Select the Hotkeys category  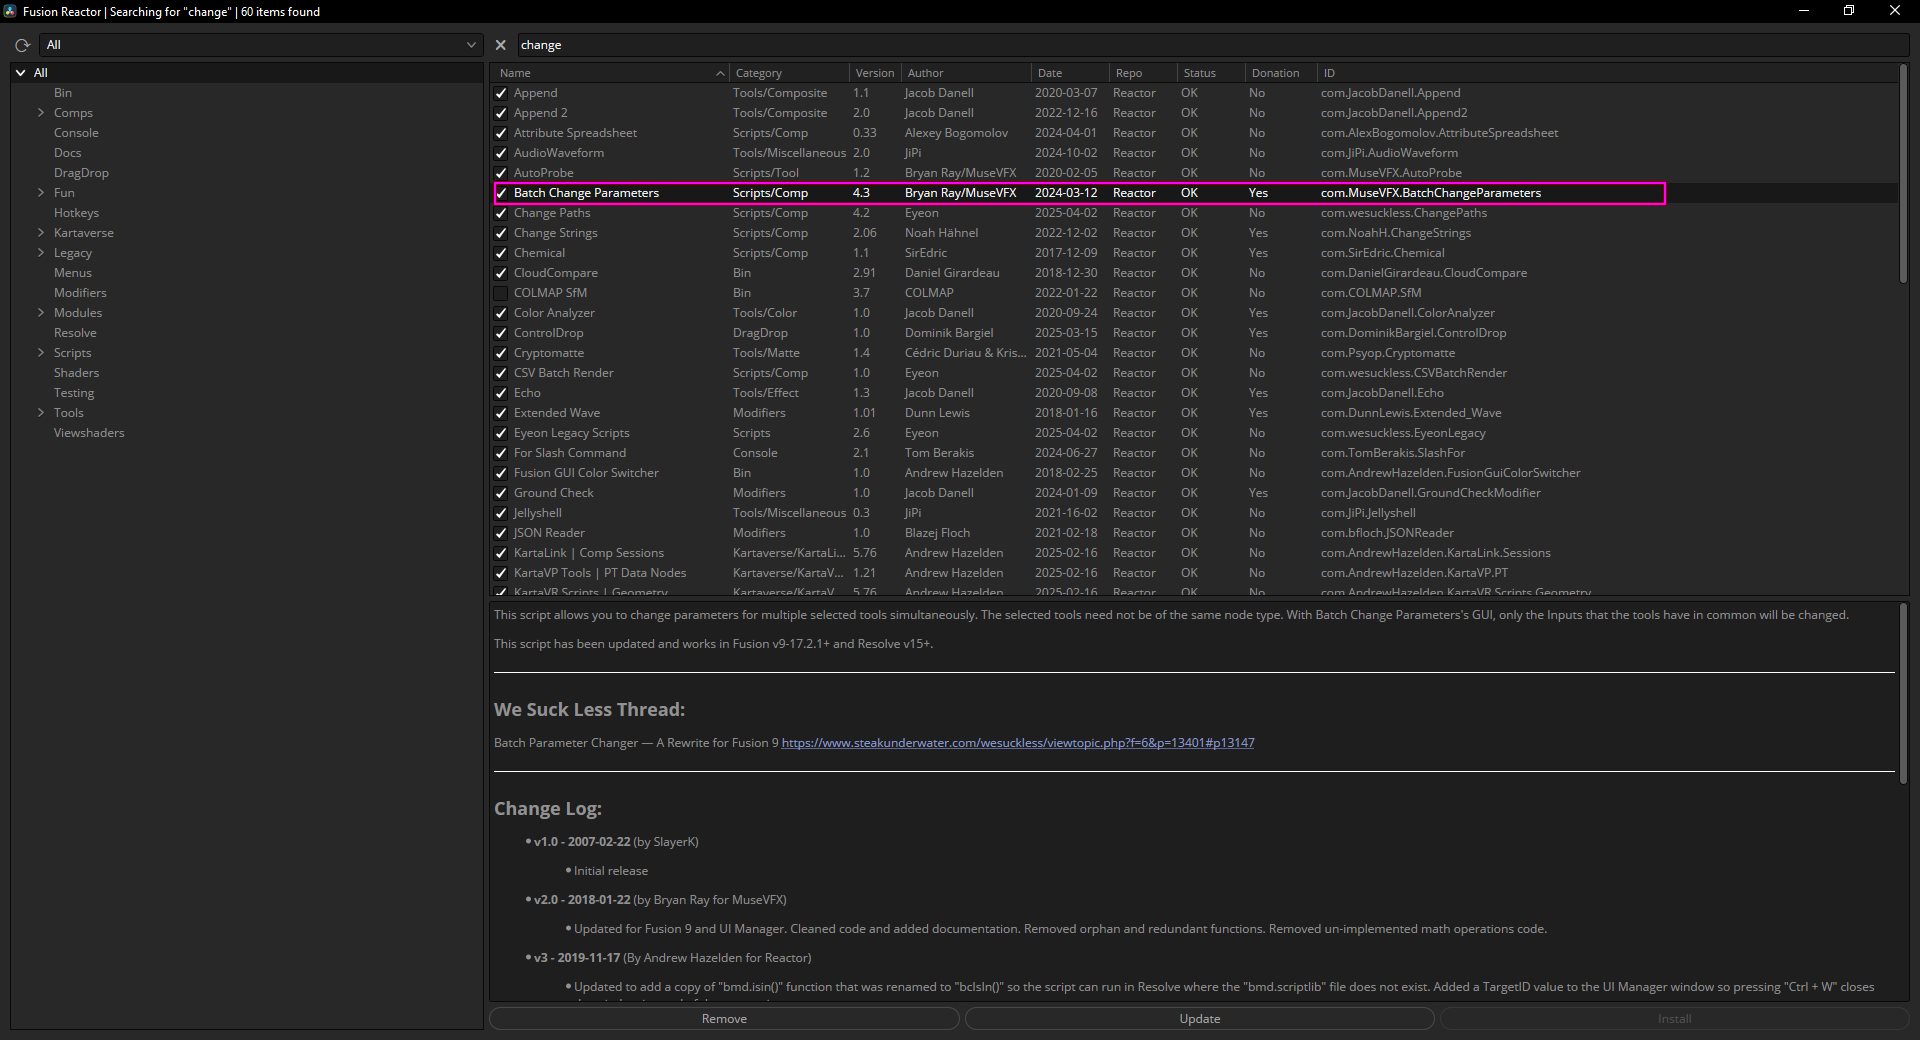pos(76,213)
